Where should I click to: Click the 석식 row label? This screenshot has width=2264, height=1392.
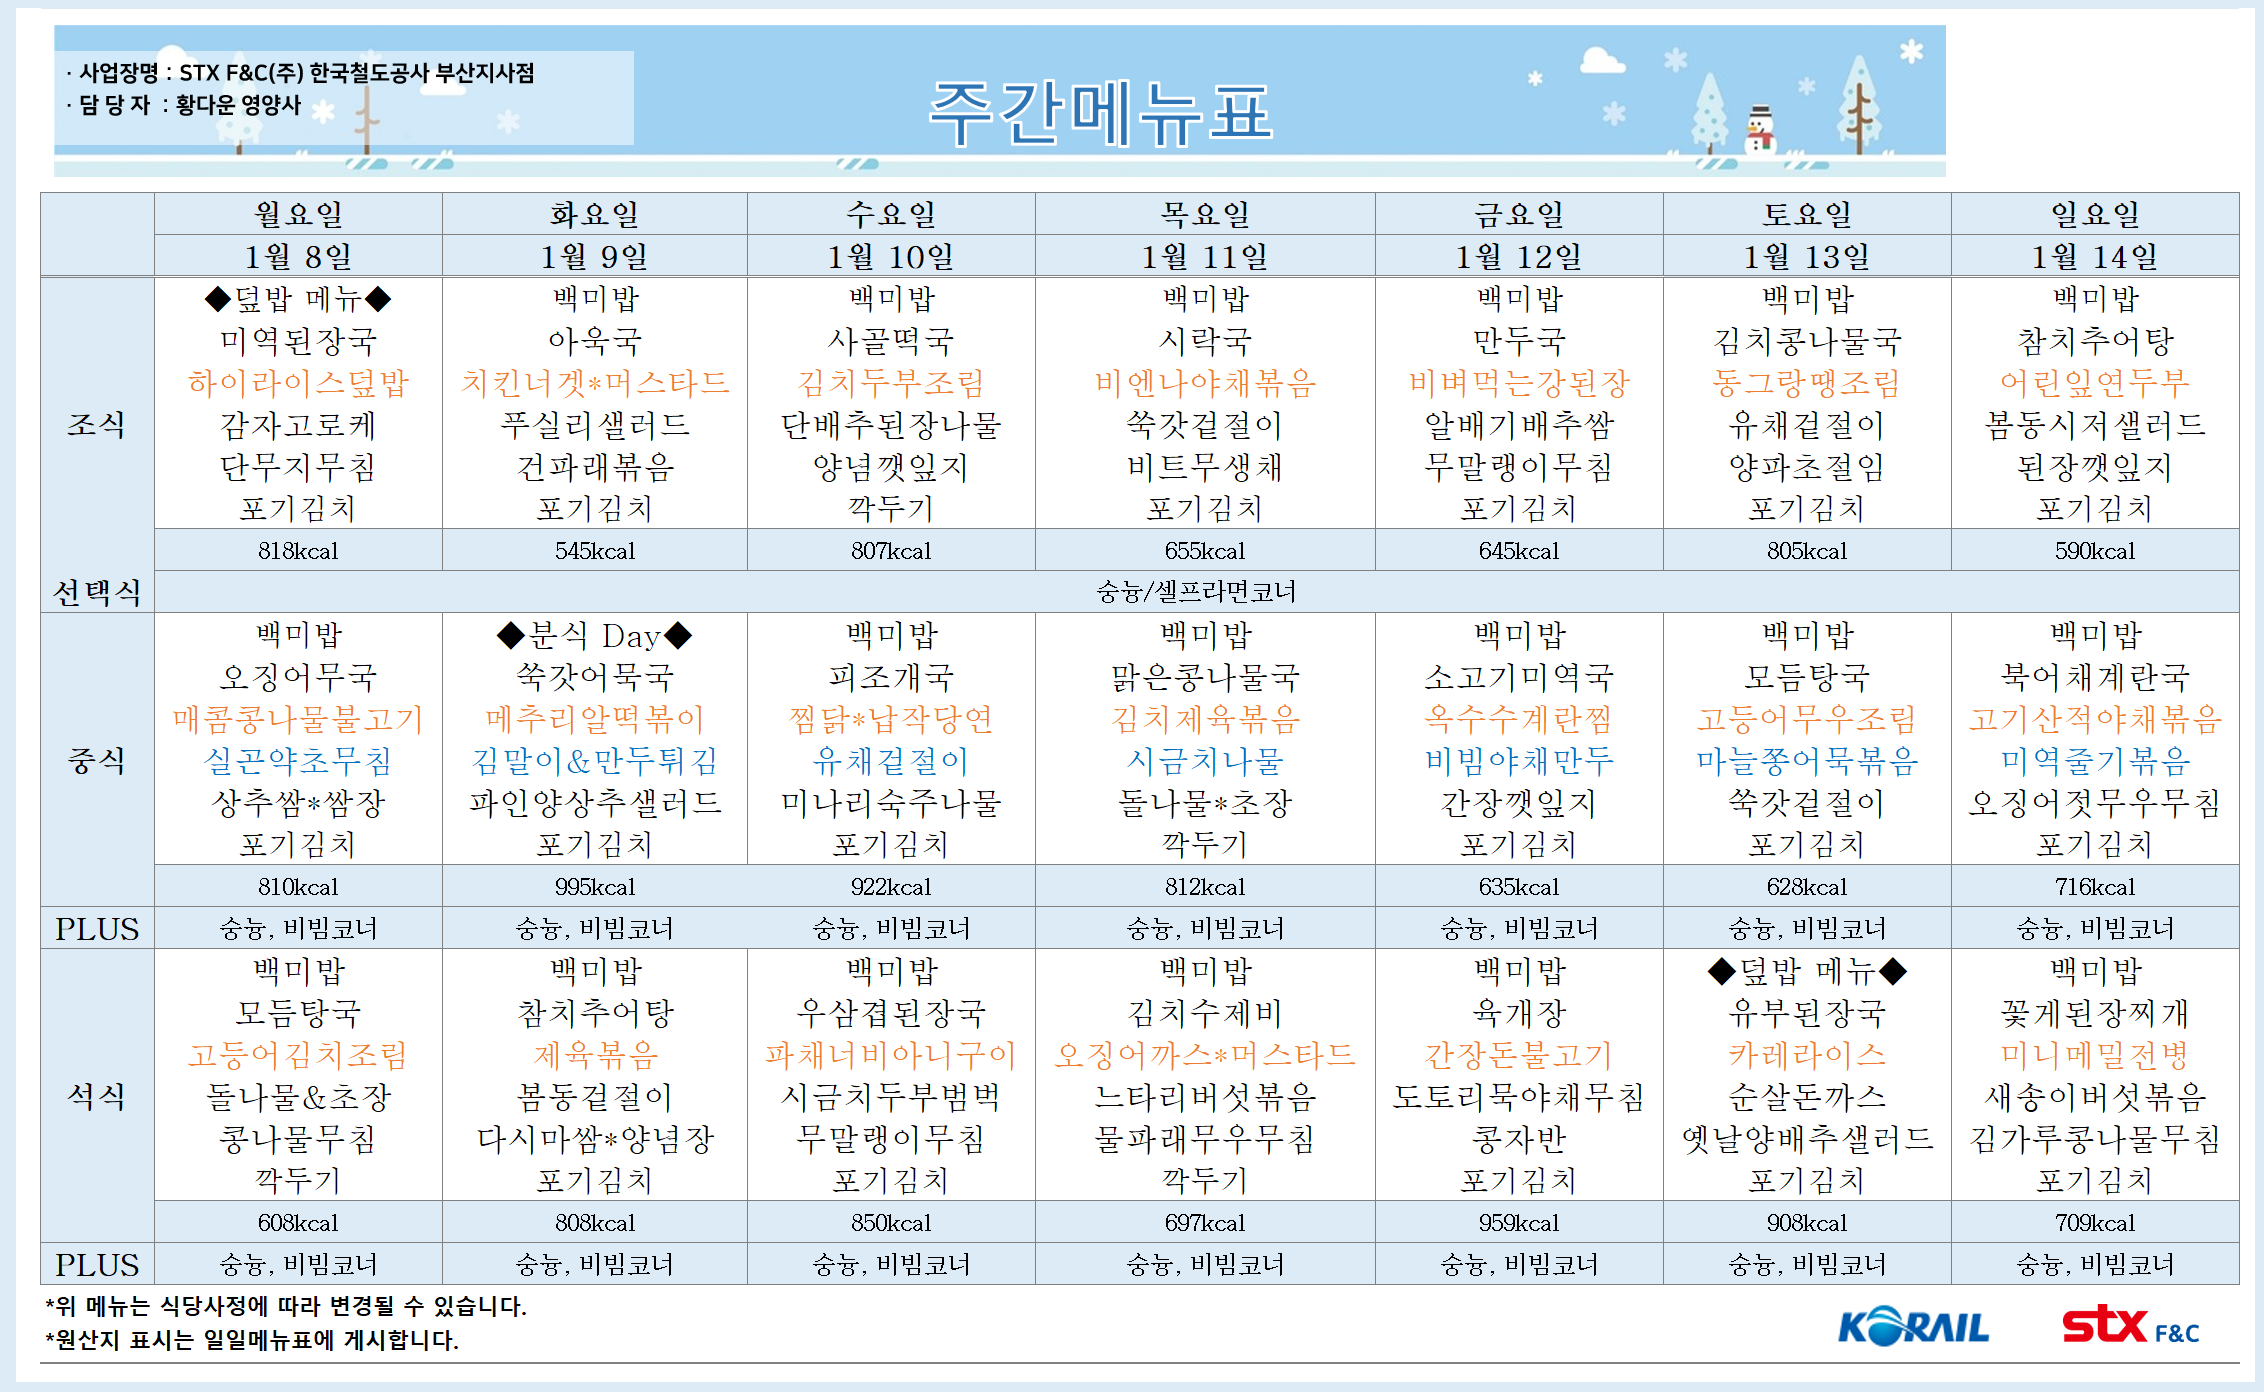[96, 1097]
